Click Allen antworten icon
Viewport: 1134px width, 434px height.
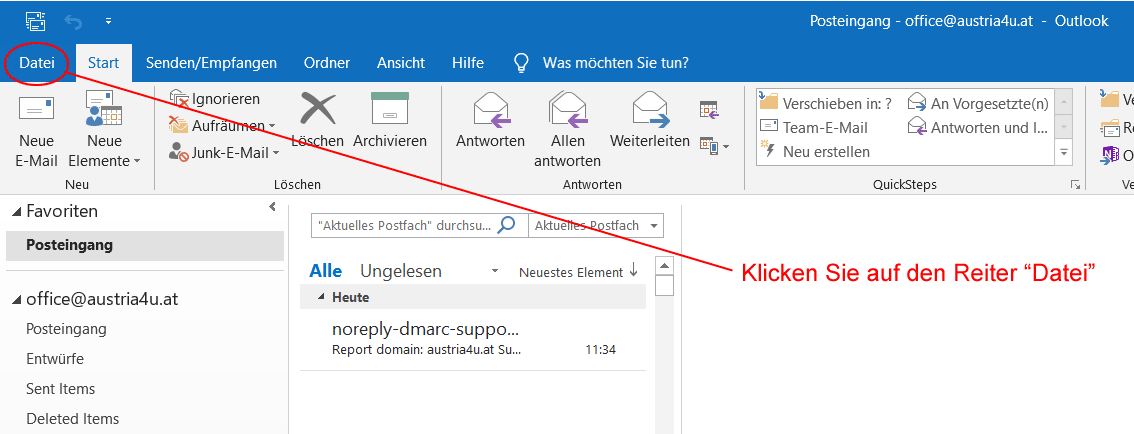coord(567,109)
